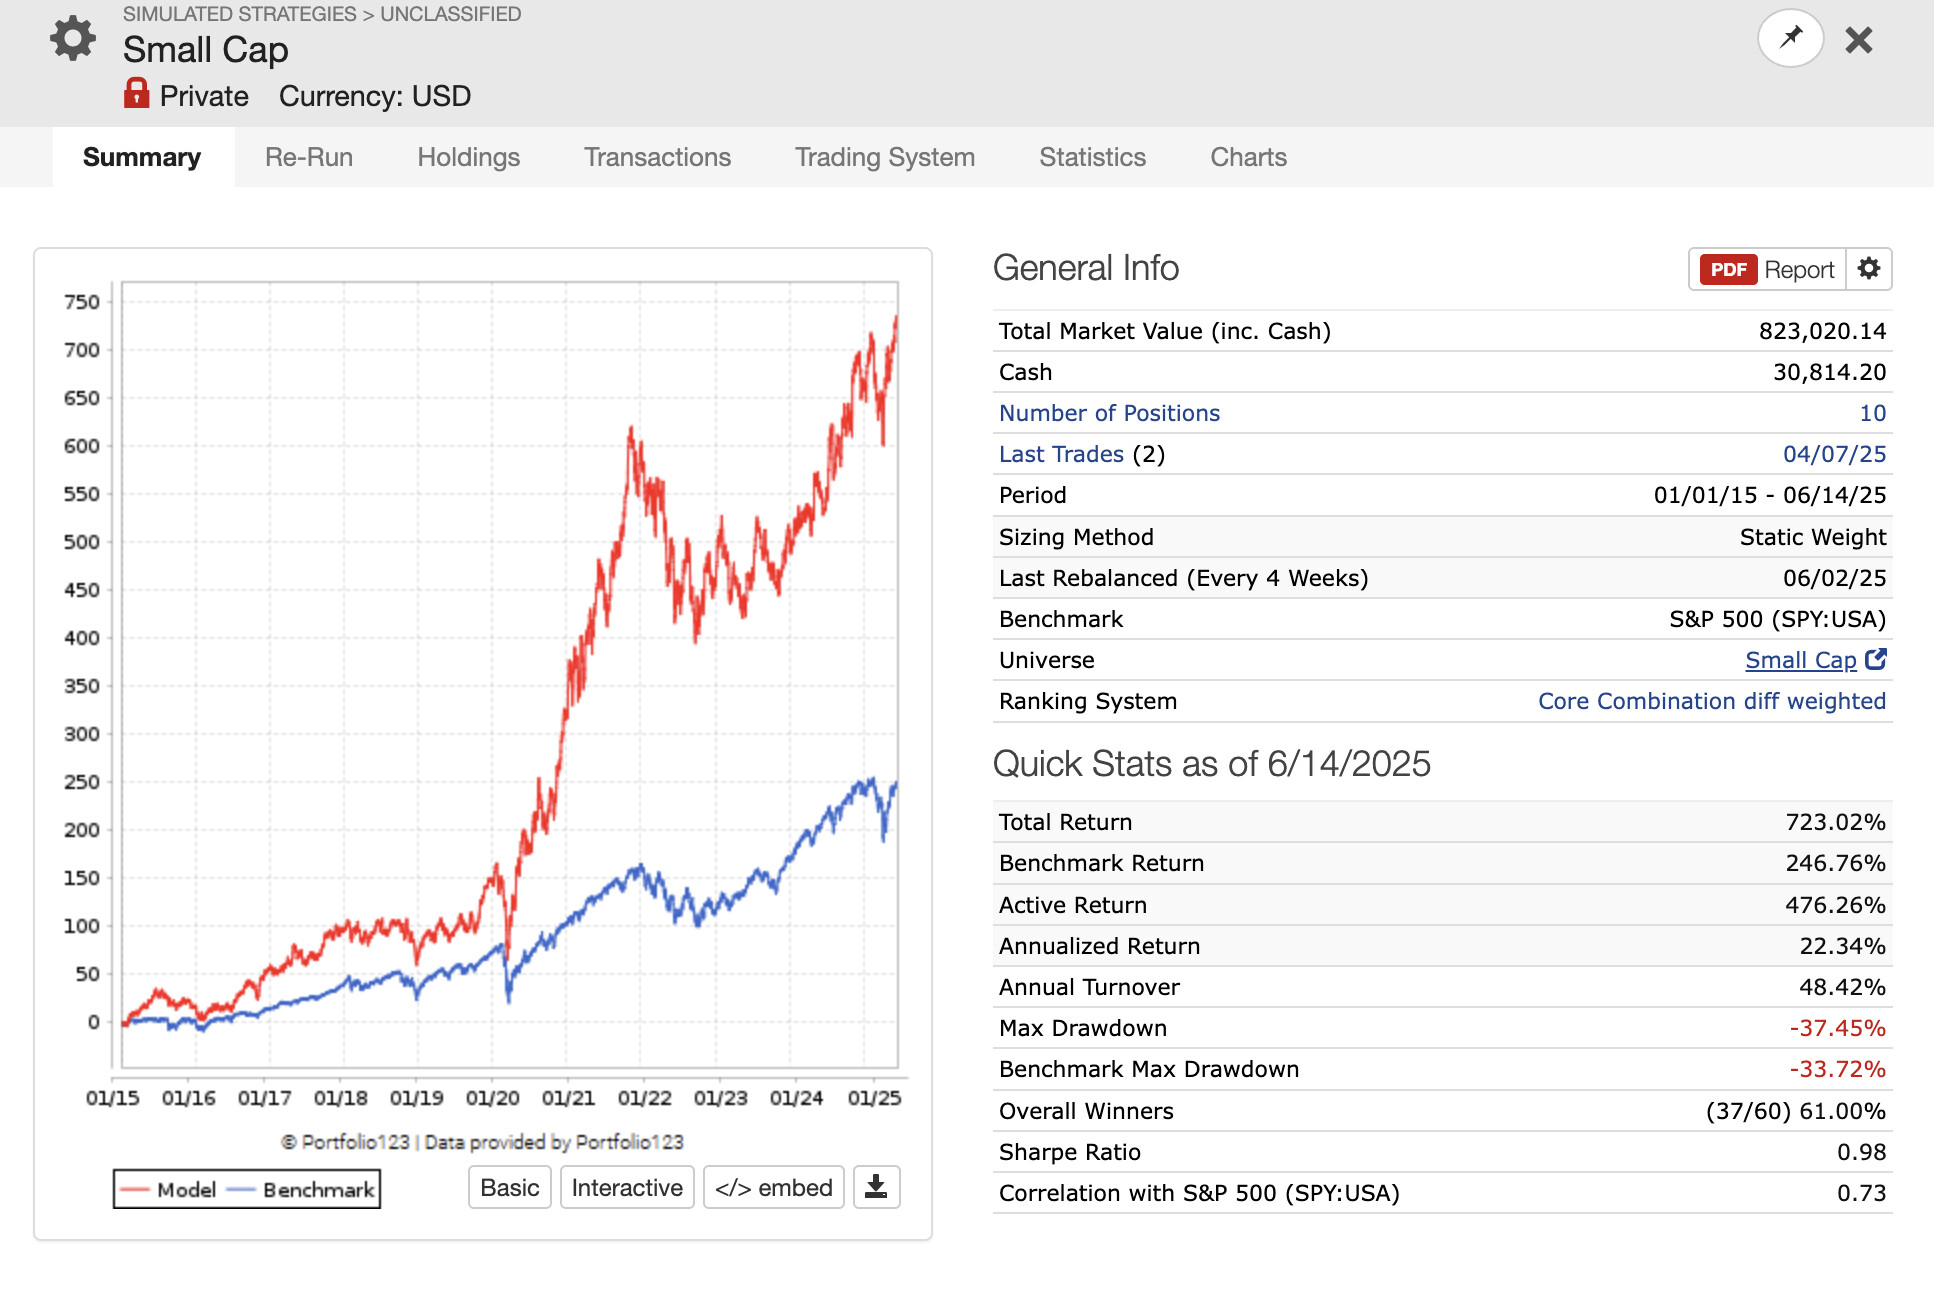Switch to the Statistics tab
The width and height of the screenshot is (1934, 1316).
click(x=1092, y=157)
